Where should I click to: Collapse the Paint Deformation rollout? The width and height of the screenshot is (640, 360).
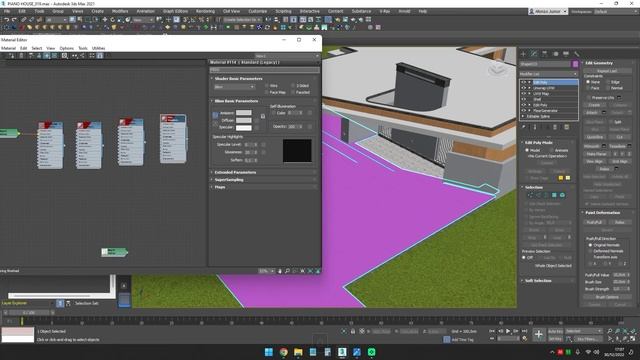[x=602, y=213]
